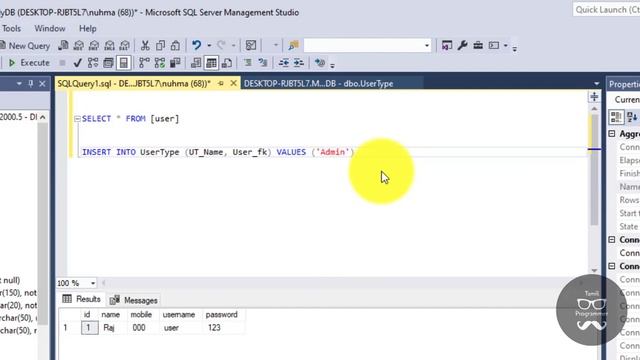Click the username column header

click(179, 315)
